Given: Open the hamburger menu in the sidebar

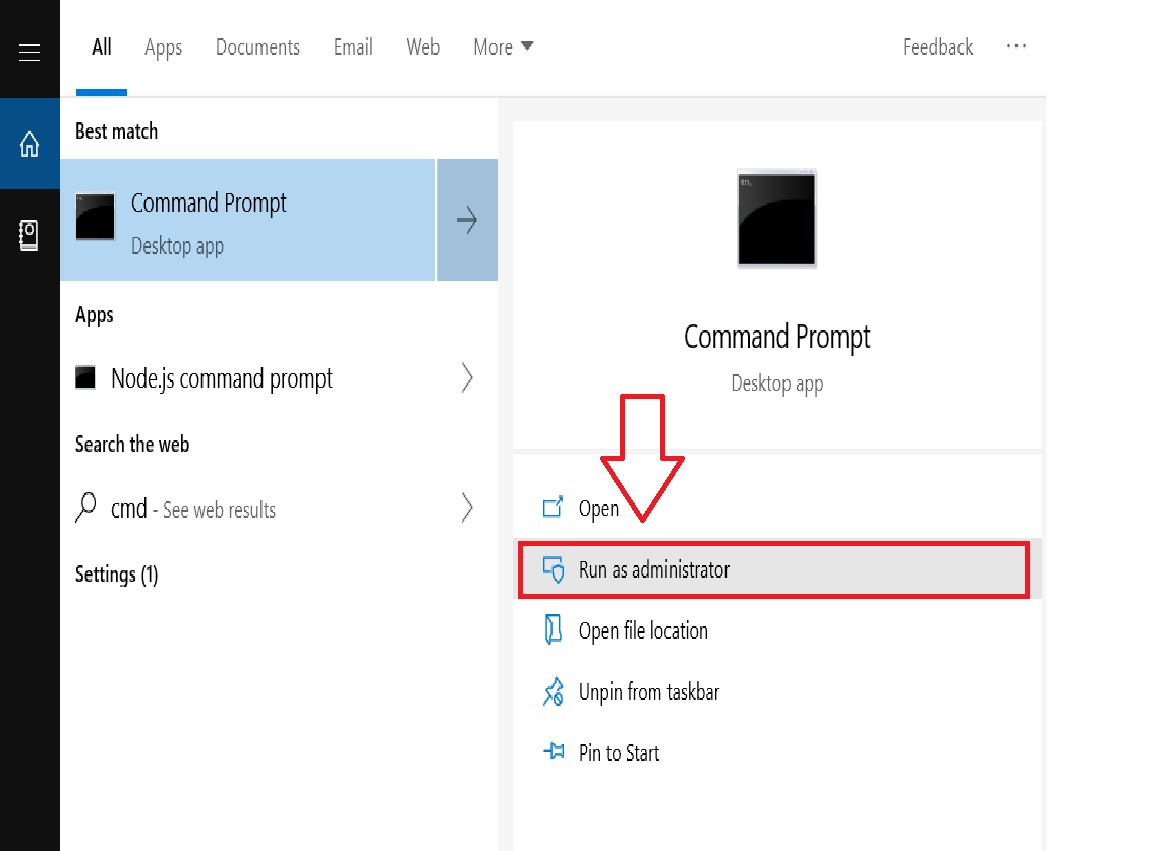Looking at the screenshot, I should click(29, 52).
